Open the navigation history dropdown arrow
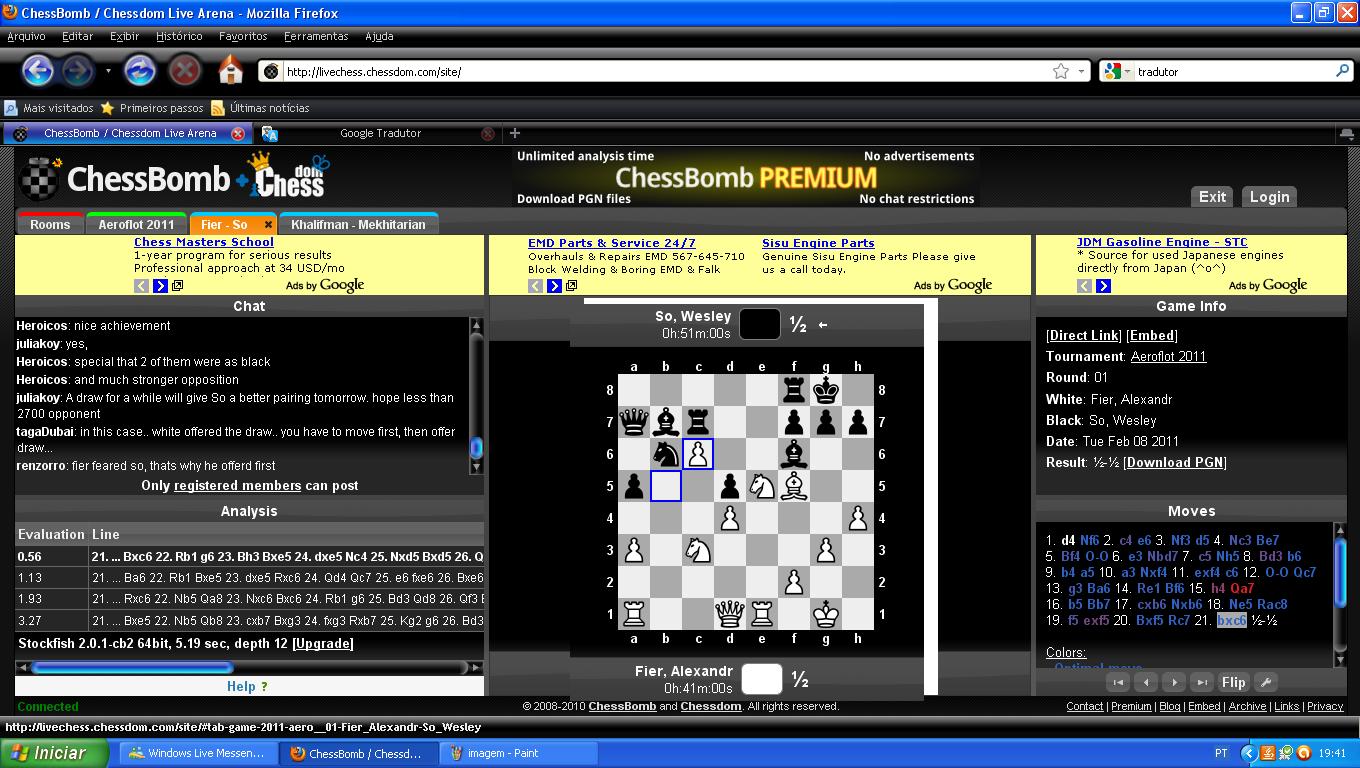This screenshot has width=1360, height=768. (x=108, y=71)
